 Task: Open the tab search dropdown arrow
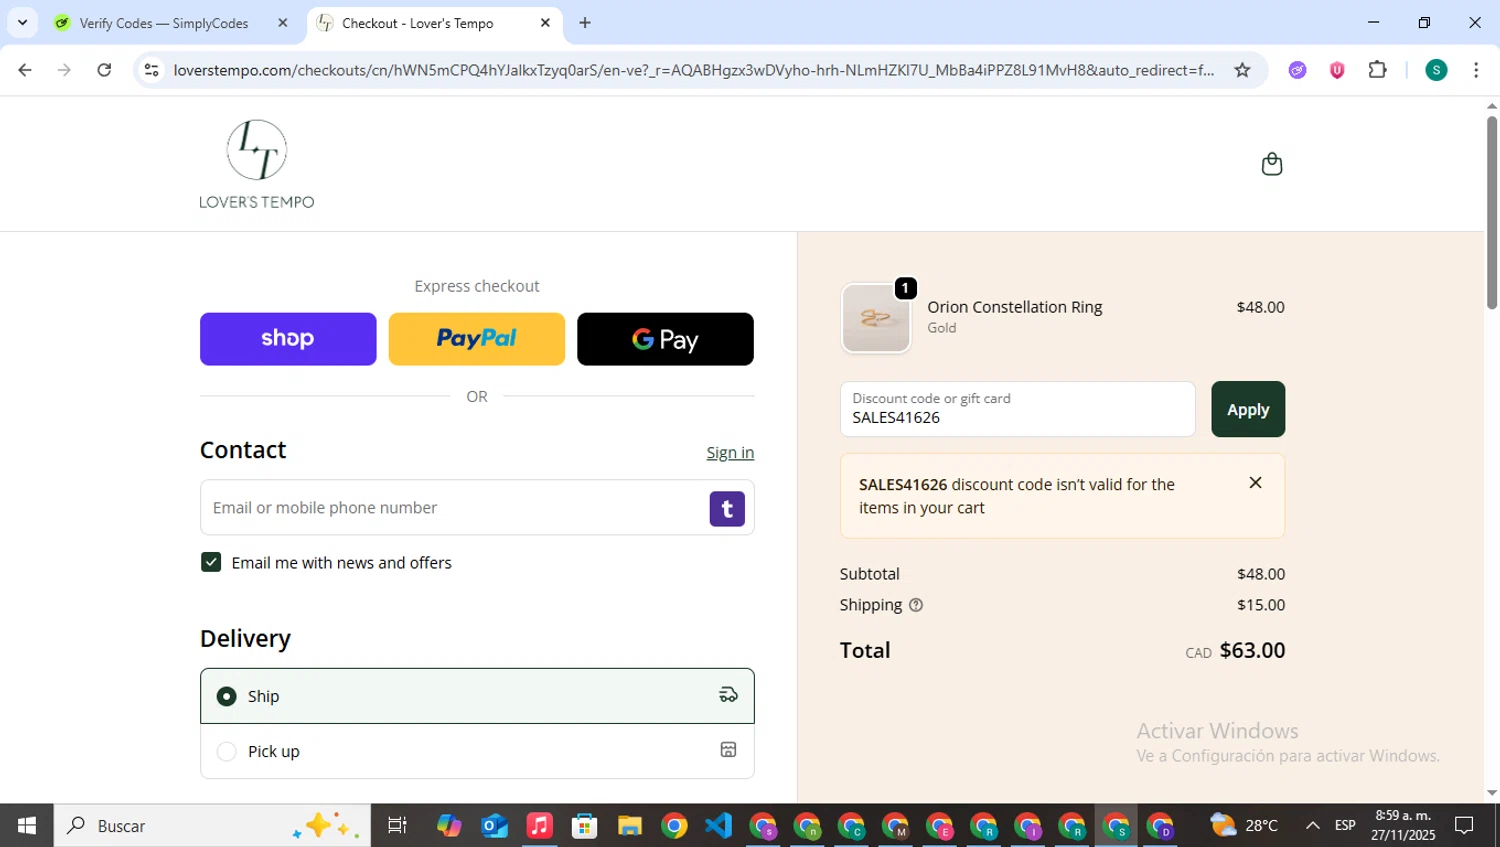[22, 22]
